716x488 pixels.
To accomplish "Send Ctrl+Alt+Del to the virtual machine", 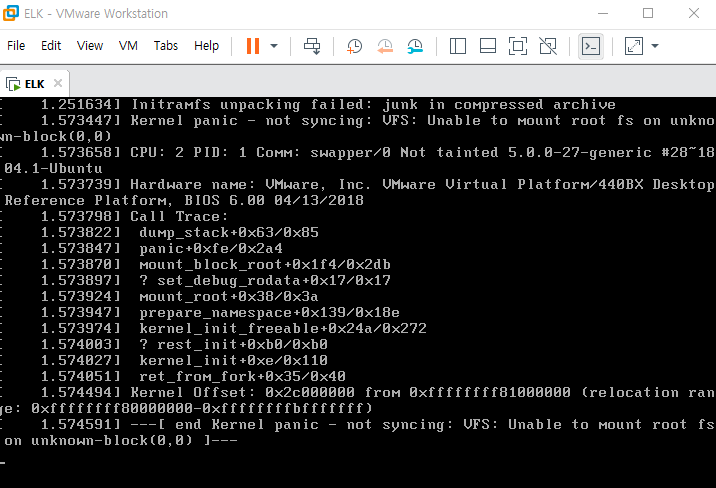I will (x=312, y=46).
